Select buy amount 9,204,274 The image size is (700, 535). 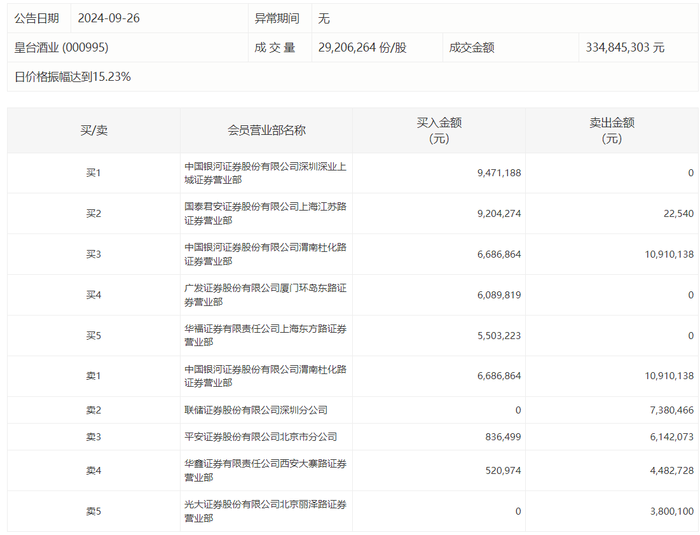[499, 213]
